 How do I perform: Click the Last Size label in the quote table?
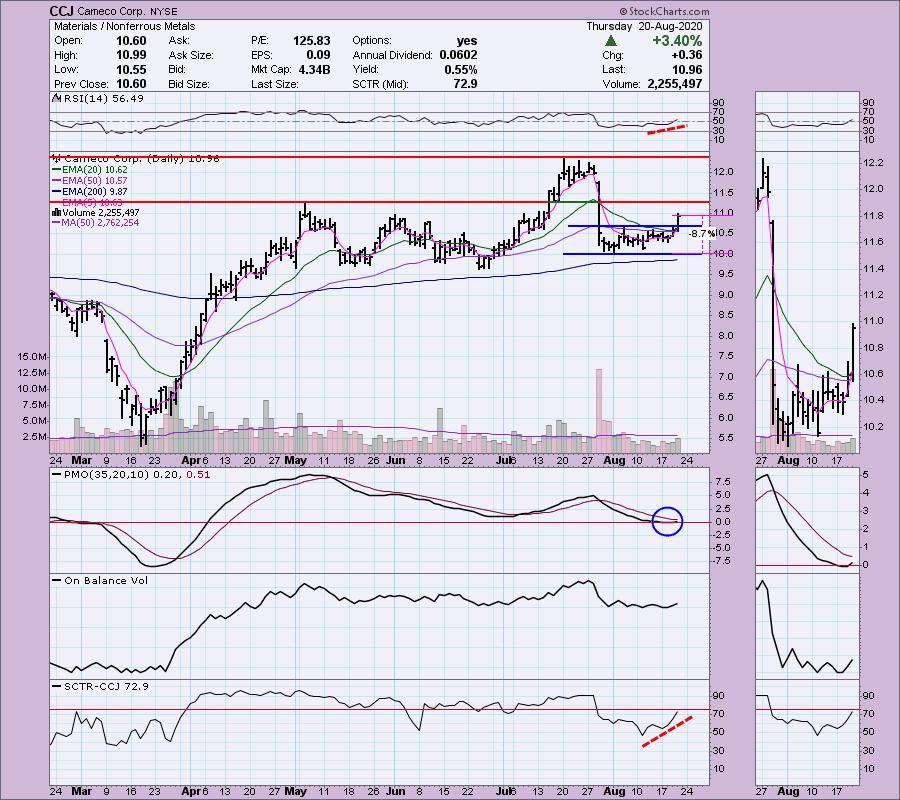click(275, 84)
